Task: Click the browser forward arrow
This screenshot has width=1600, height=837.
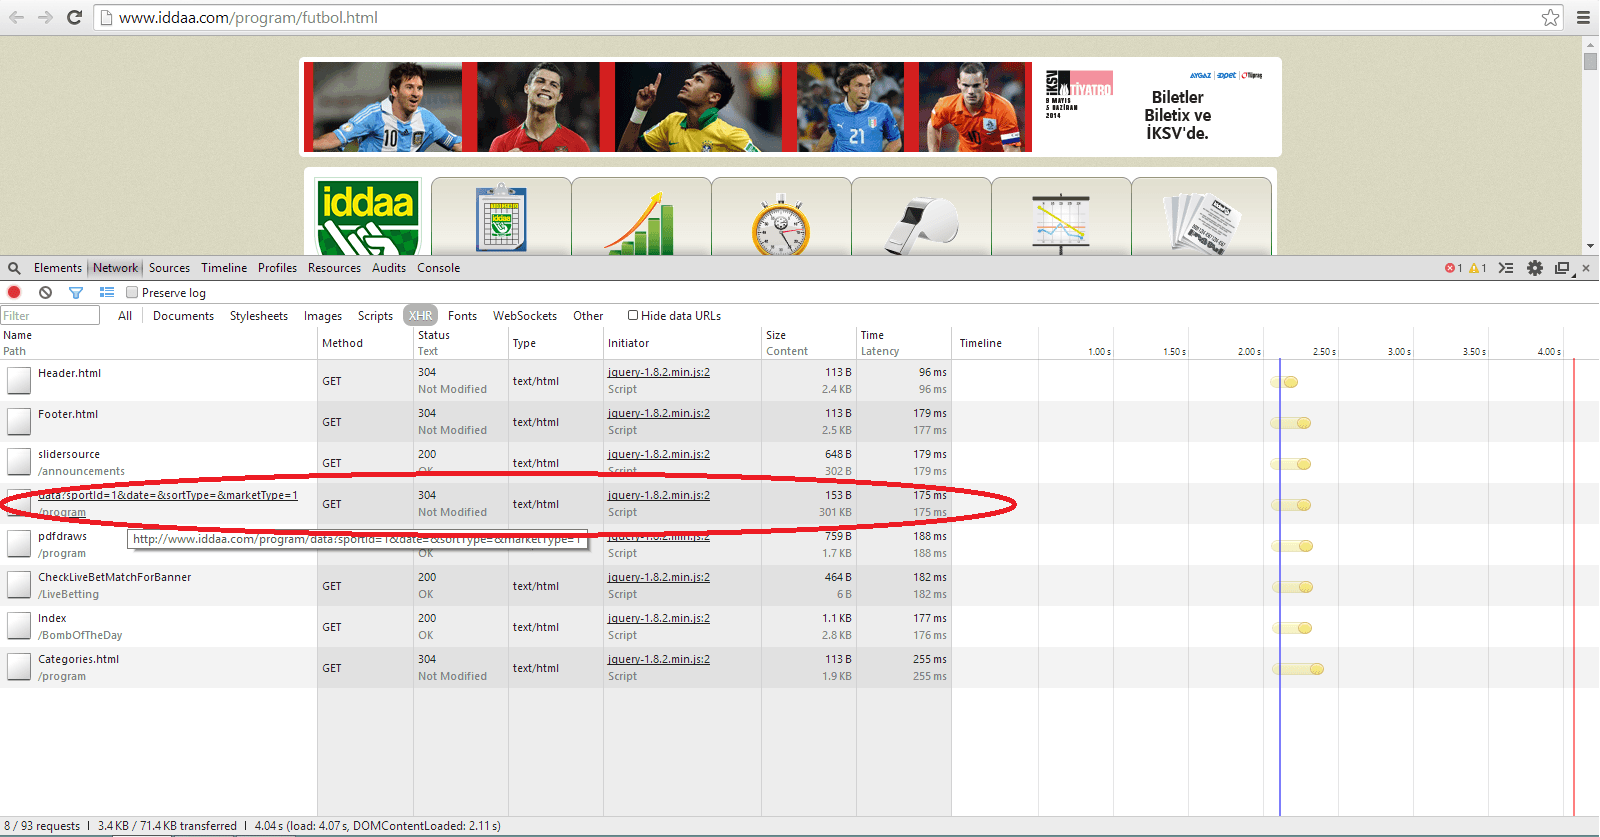Action: click(46, 17)
